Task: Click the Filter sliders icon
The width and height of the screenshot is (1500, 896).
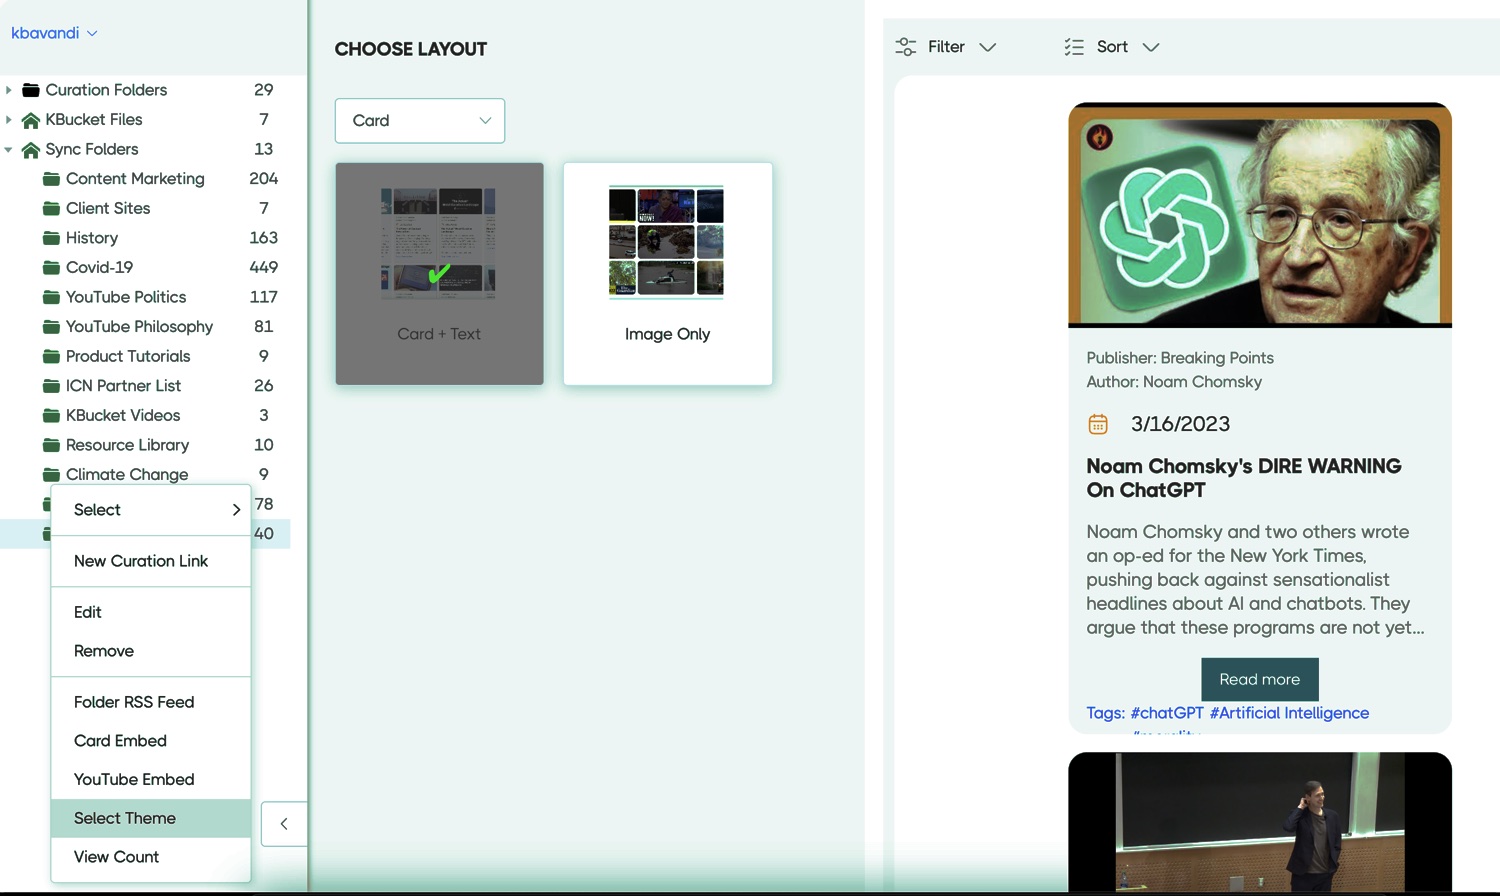Action: click(906, 47)
